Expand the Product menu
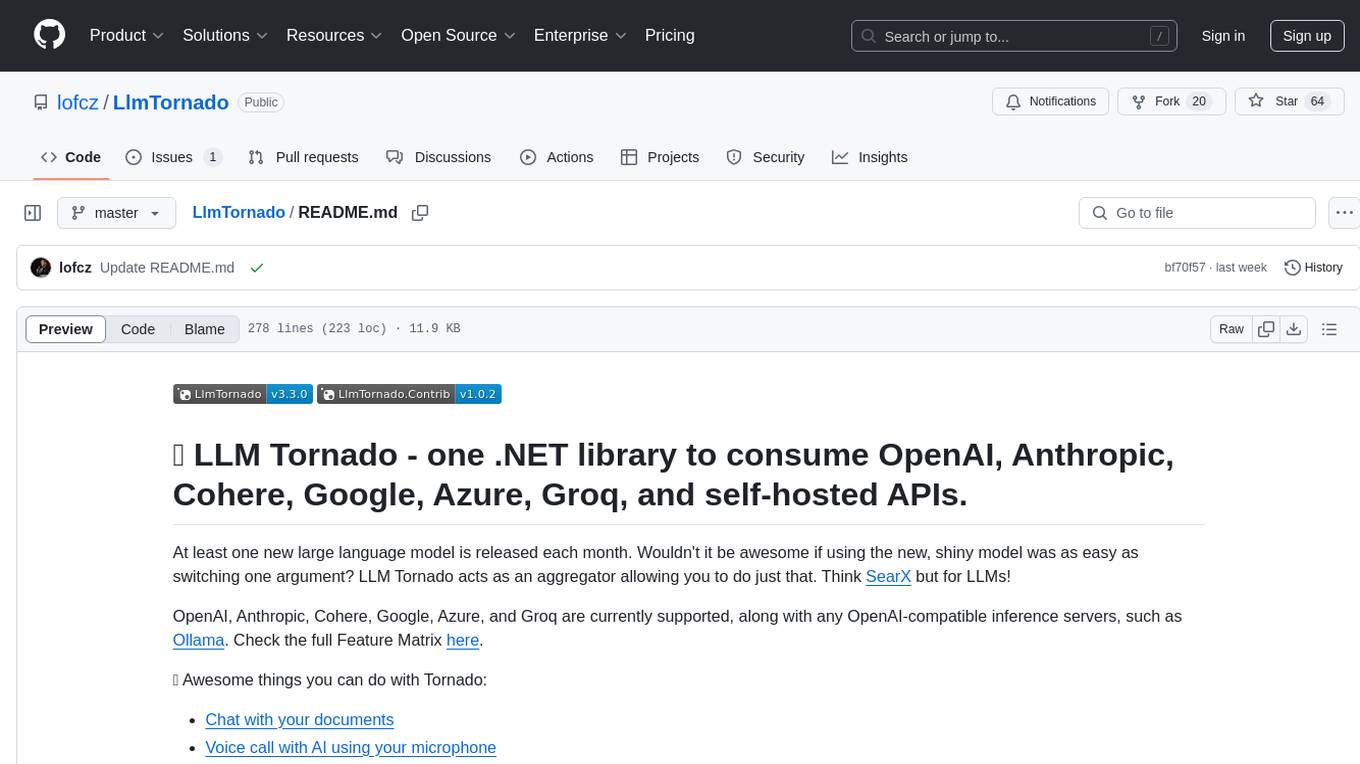 [x=127, y=35]
